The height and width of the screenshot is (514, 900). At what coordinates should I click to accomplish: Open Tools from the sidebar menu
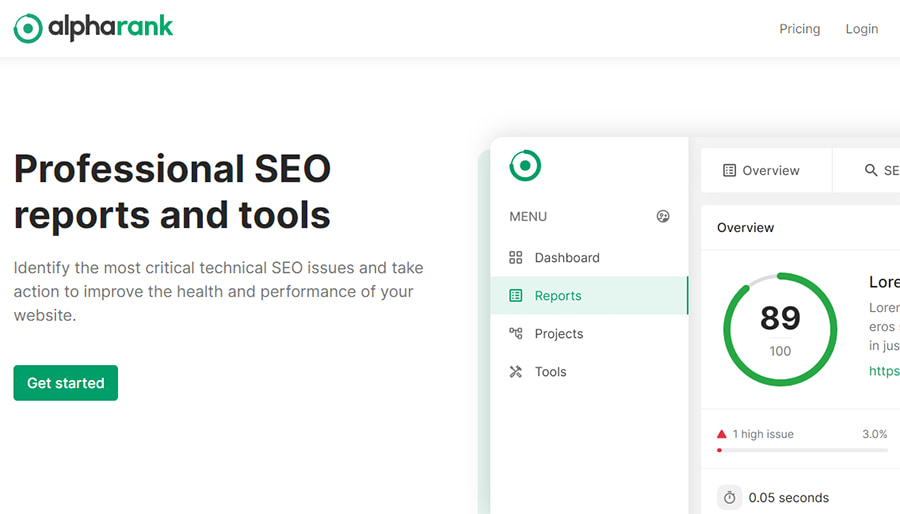pos(550,372)
